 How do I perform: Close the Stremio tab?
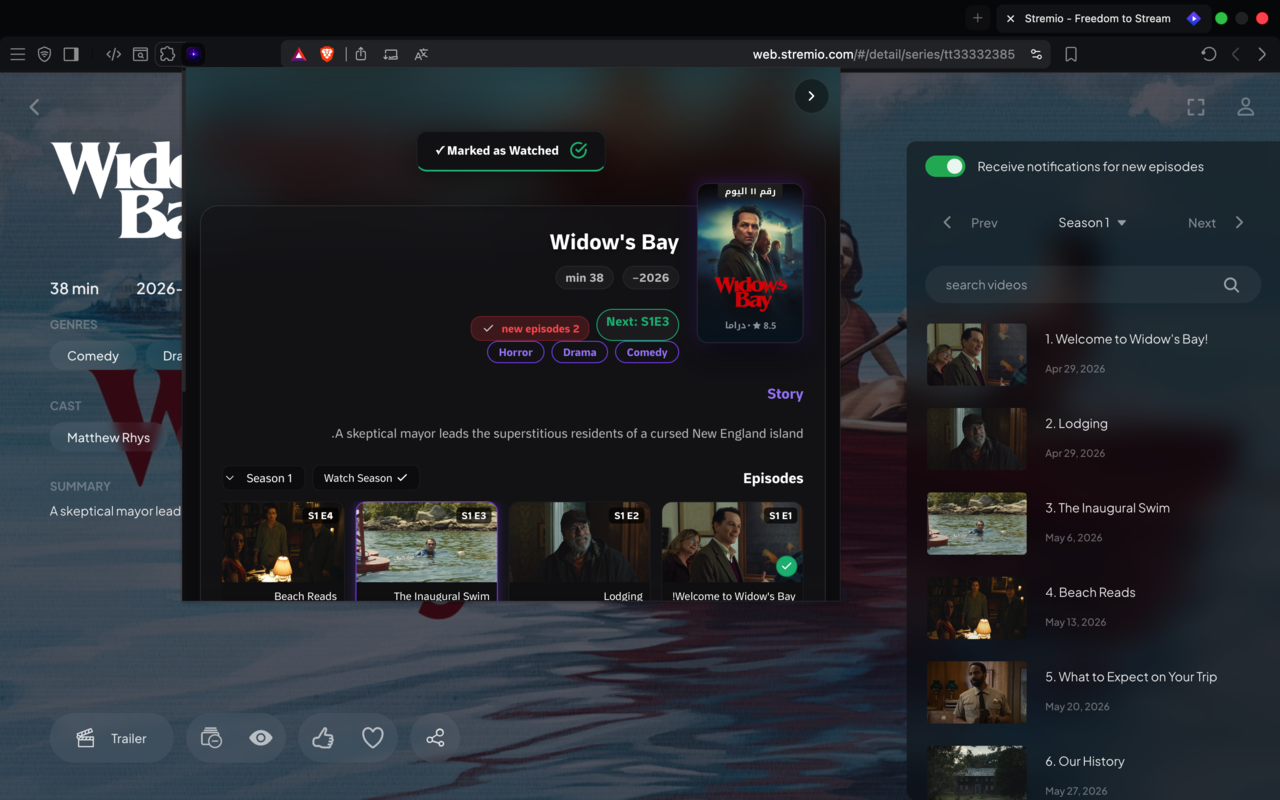1011,18
